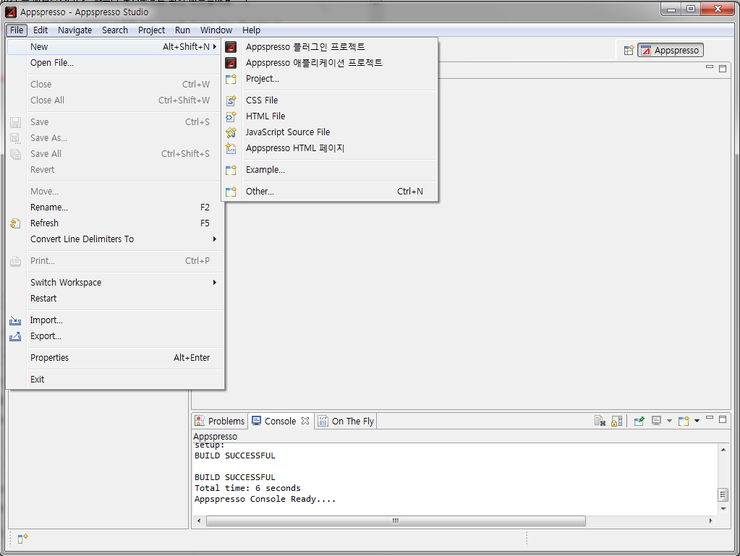
Task: Click the Pin Console icon
Action: (x=638, y=421)
